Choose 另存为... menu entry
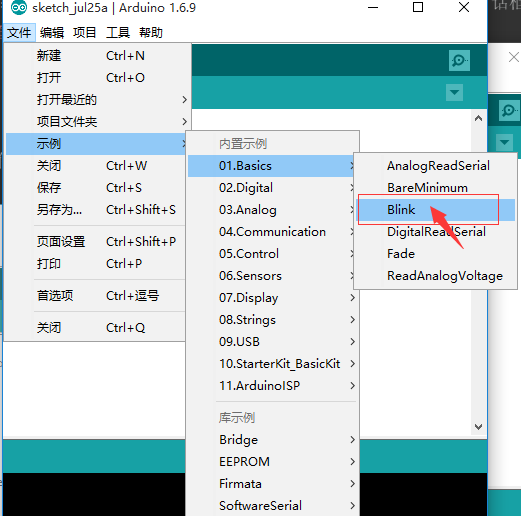Viewport: 521px width, 516px height. [x=96, y=210]
